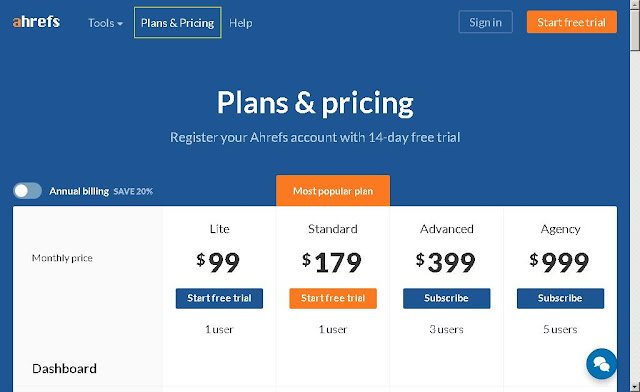The width and height of the screenshot is (640, 392).
Task: Go to the ahrefs logo home
Action: pos(36,22)
